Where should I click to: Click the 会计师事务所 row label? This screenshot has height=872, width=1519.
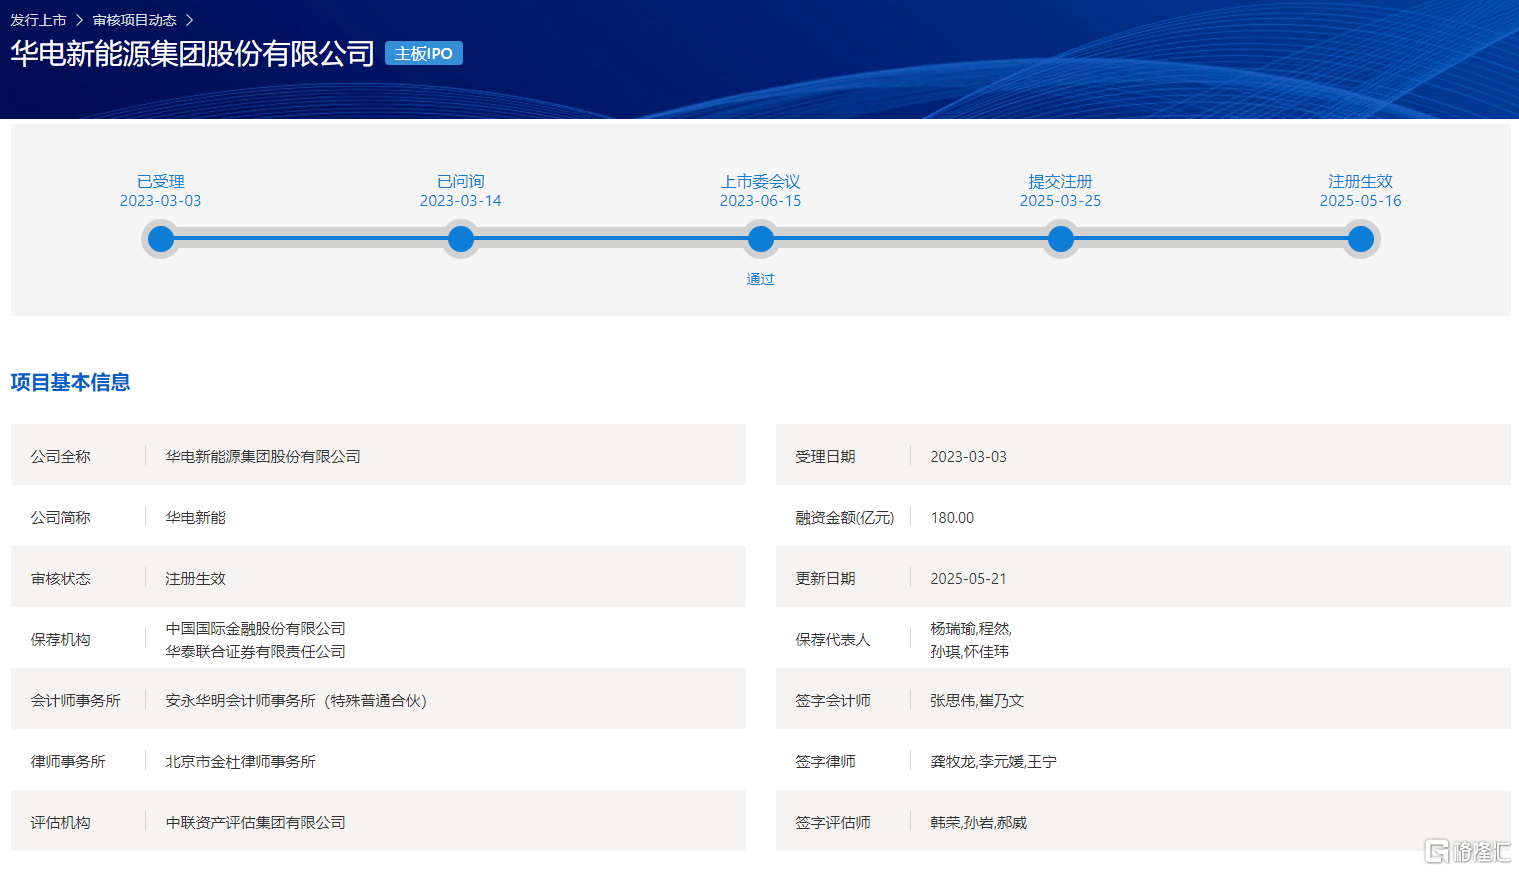(x=76, y=700)
